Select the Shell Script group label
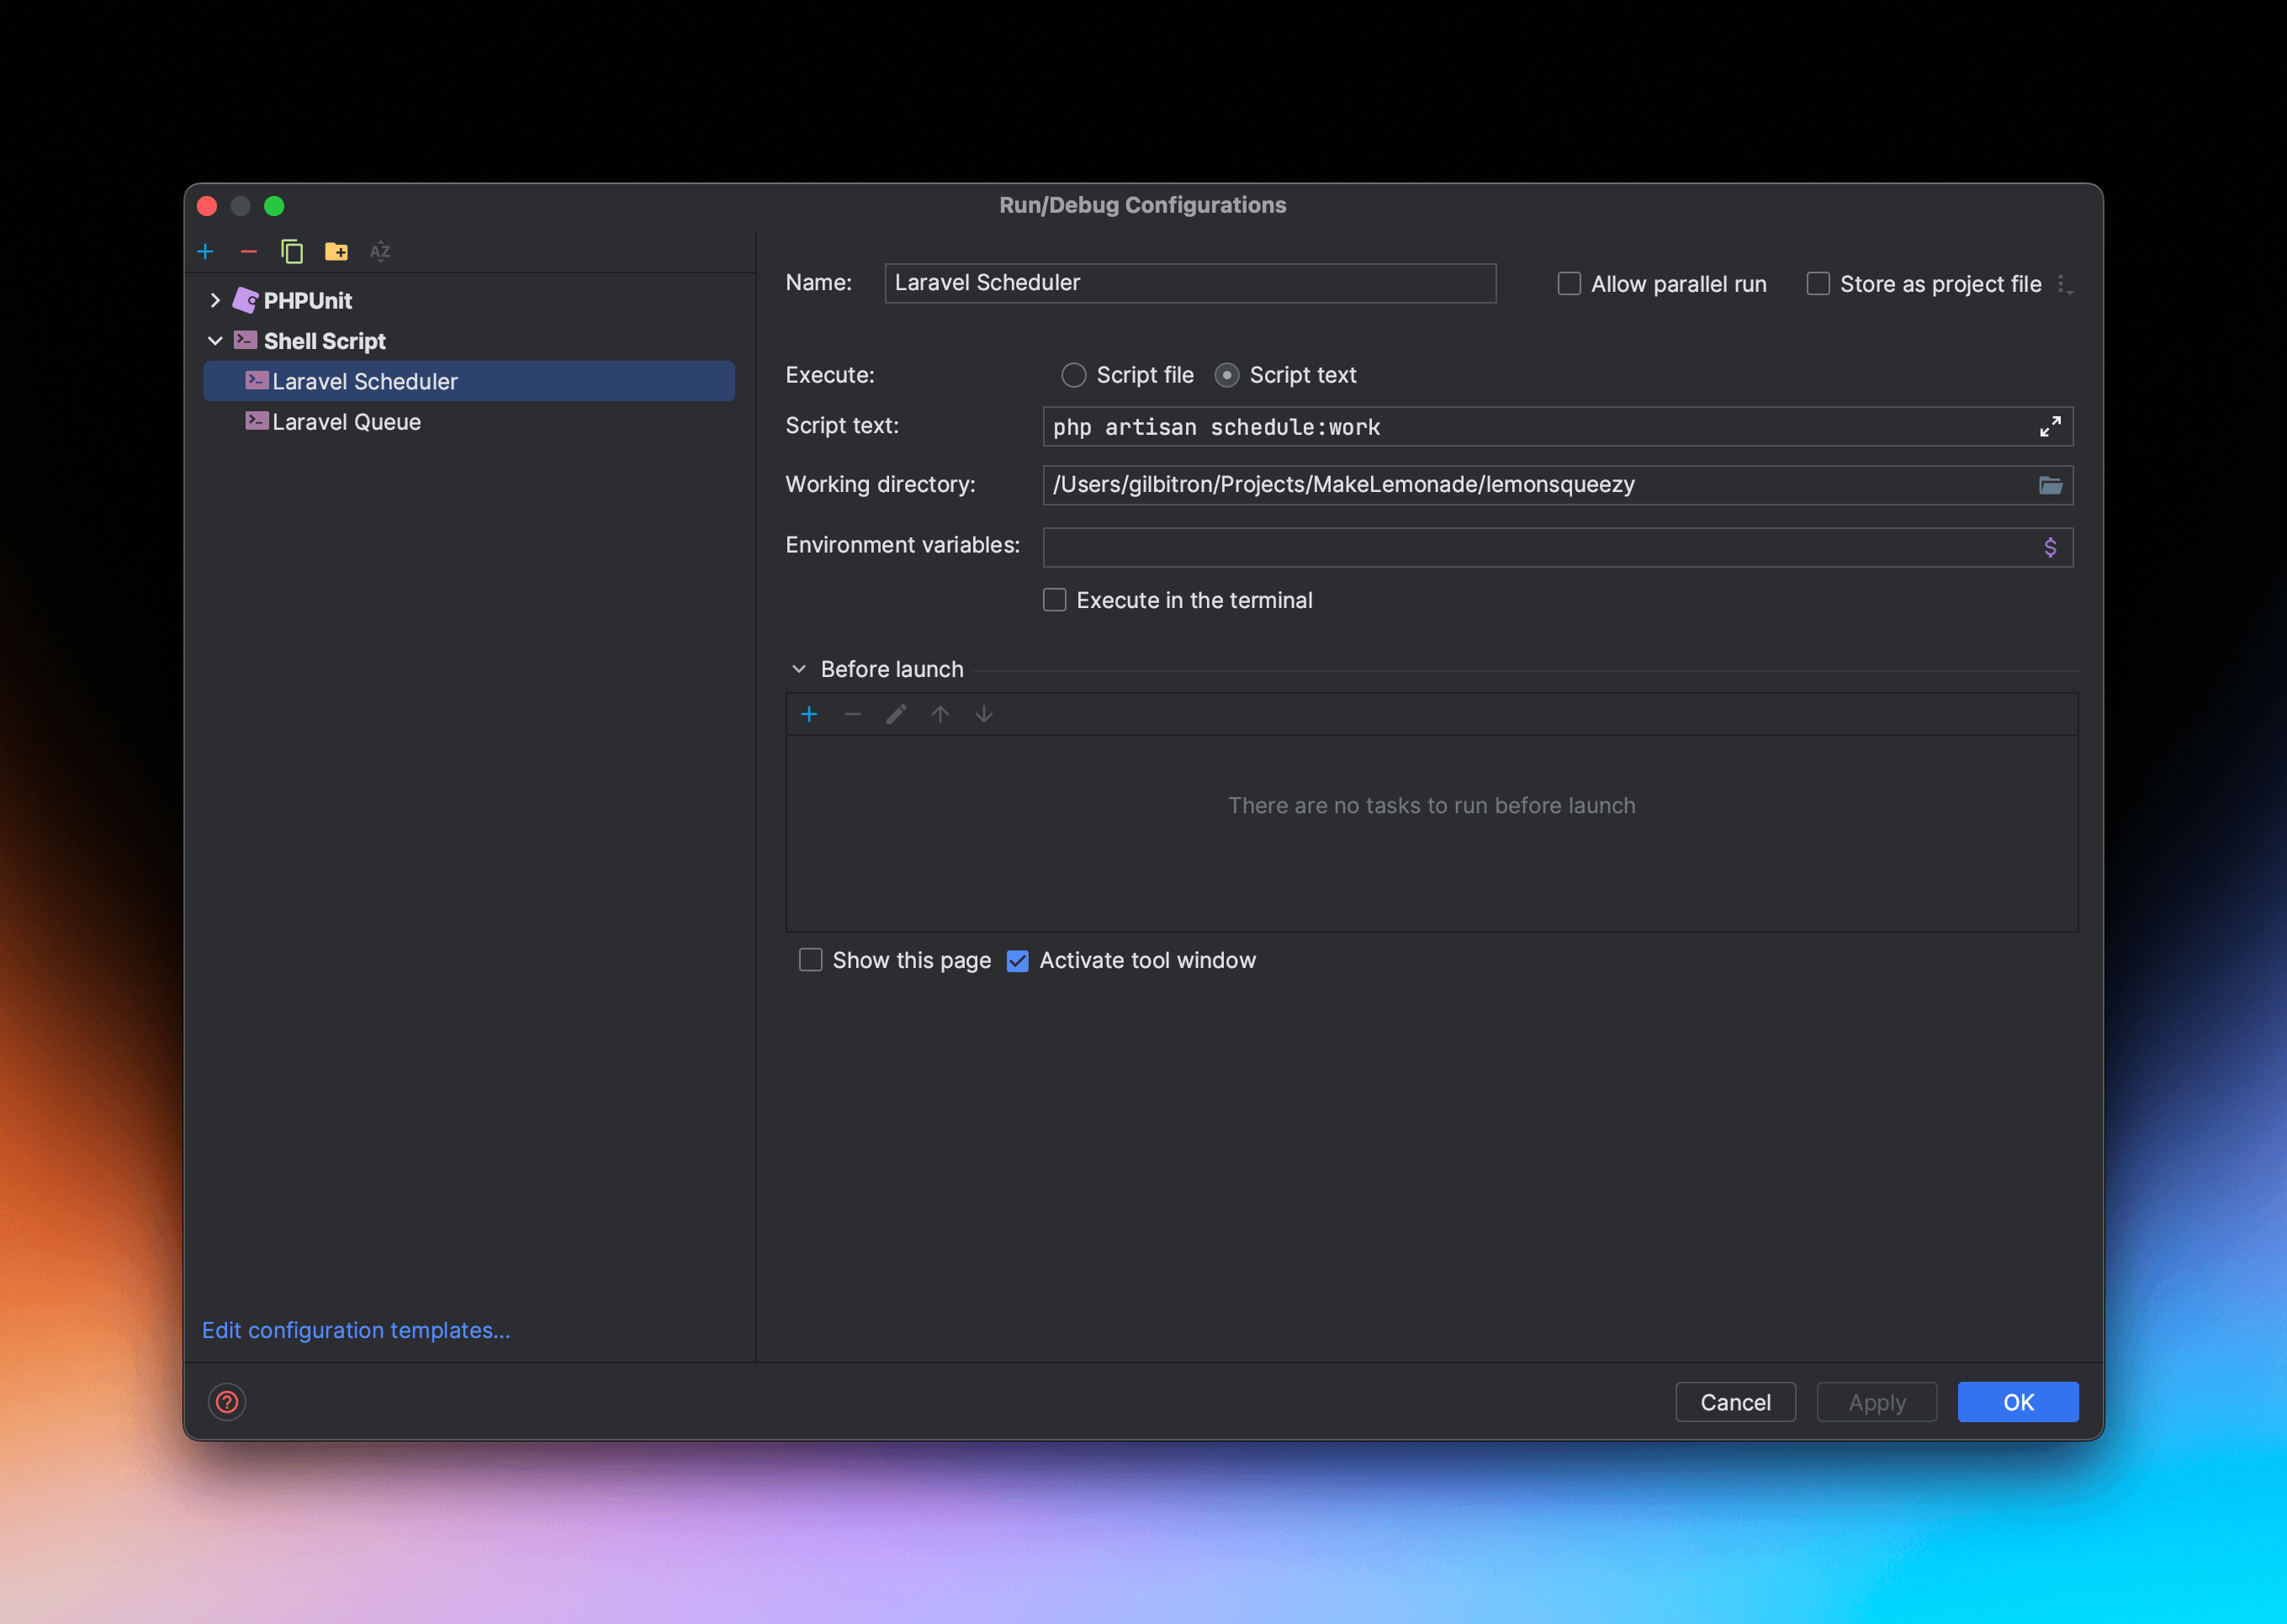Screen dimensions: 2287x1624 (x=325, y=341)
